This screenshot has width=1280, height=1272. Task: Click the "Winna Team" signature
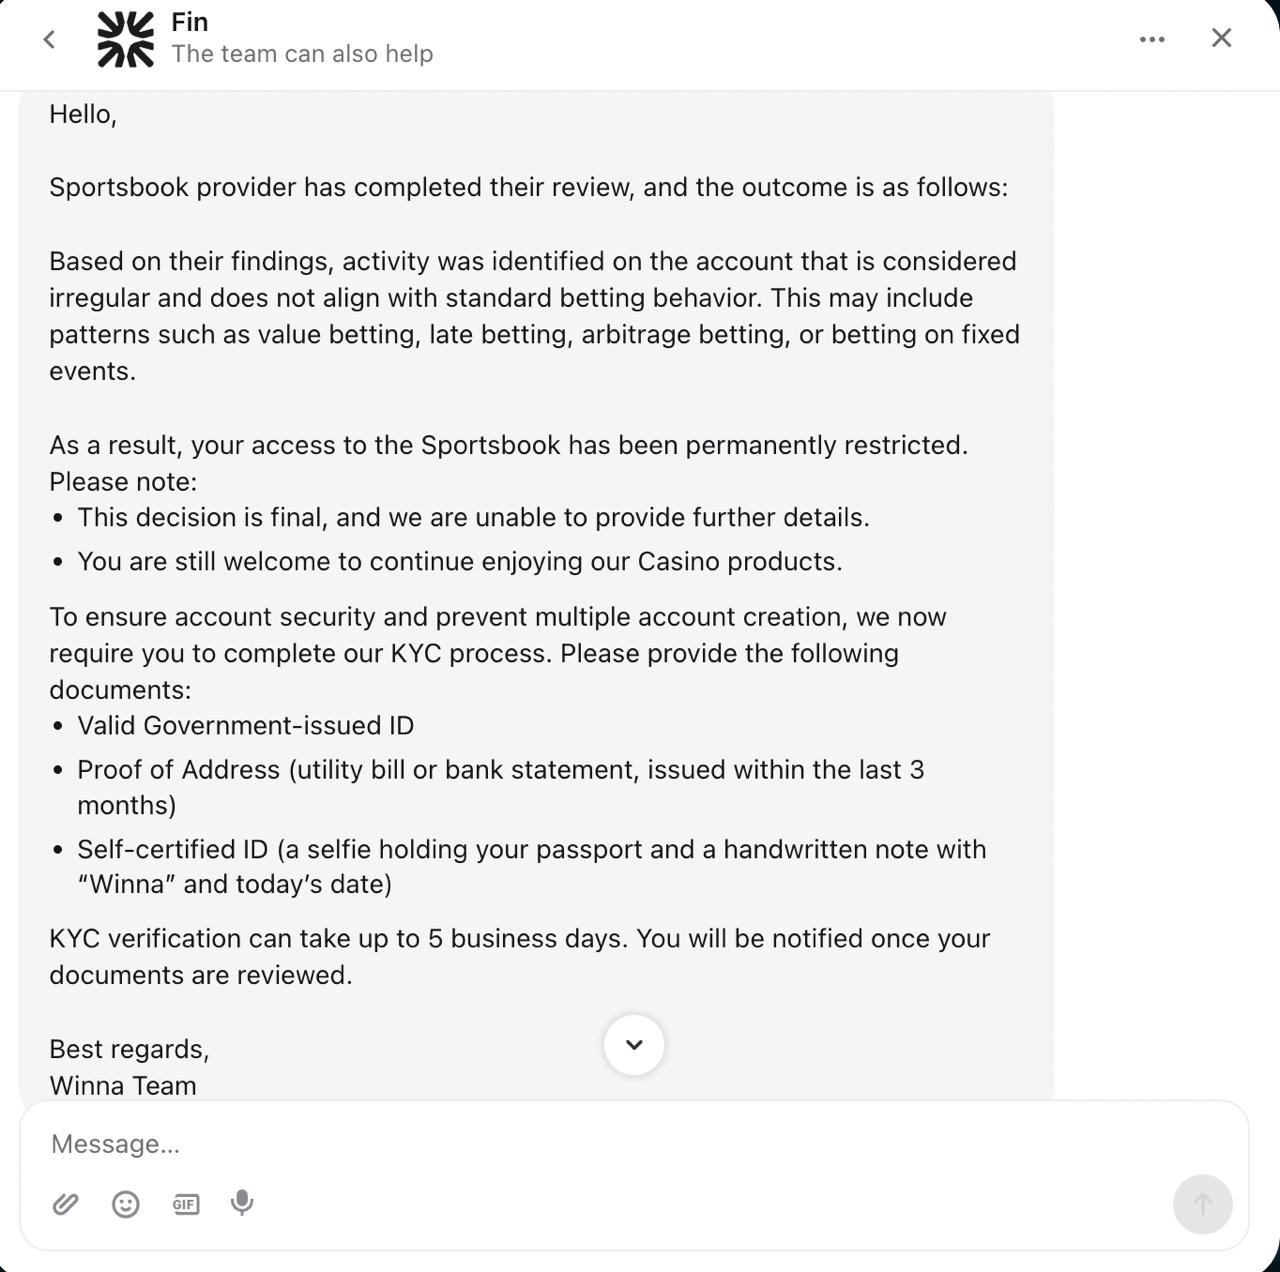pos(123,1085)
